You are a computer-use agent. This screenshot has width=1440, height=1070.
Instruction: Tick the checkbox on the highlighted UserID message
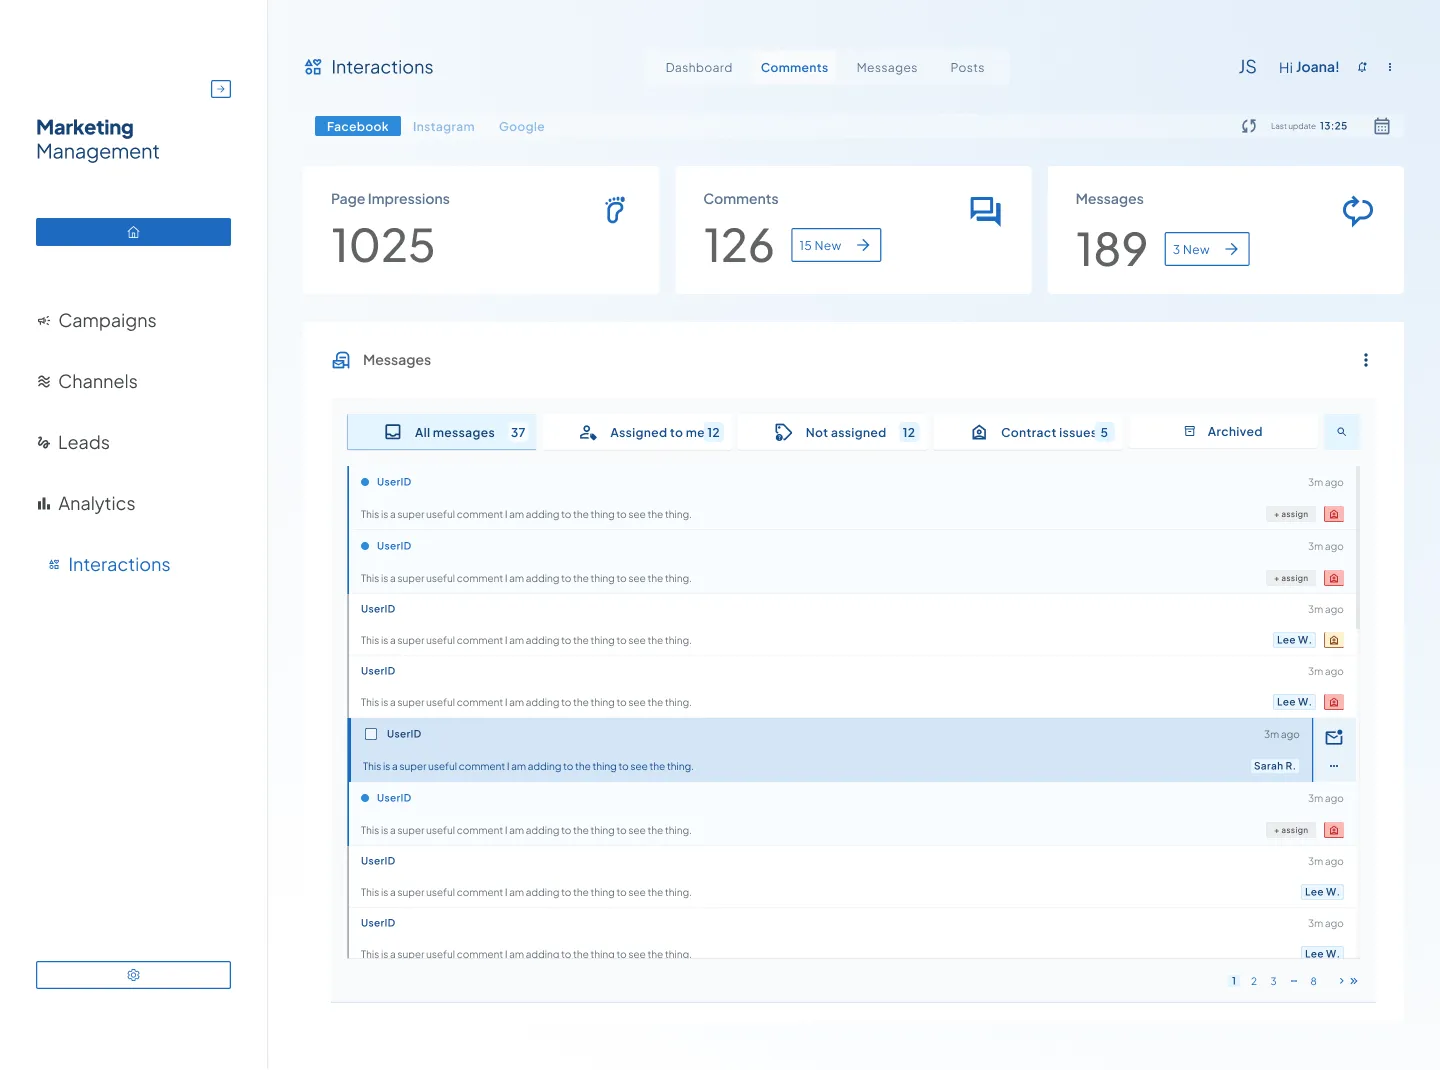pyautogui.click(x=371, y=734)
